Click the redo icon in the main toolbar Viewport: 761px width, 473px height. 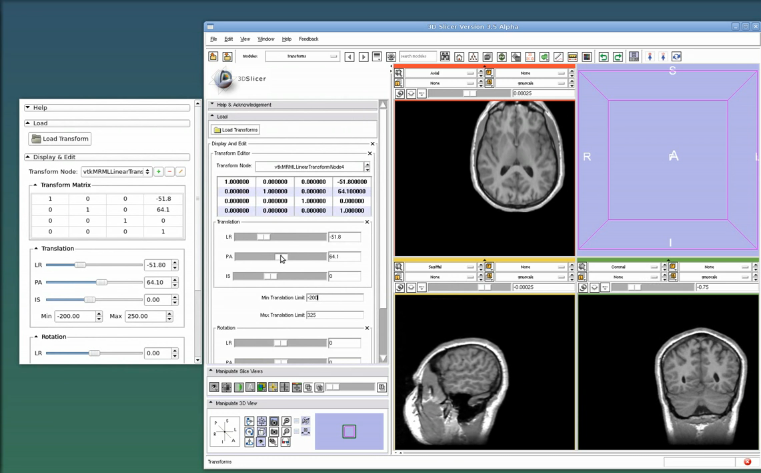point(618,57)
